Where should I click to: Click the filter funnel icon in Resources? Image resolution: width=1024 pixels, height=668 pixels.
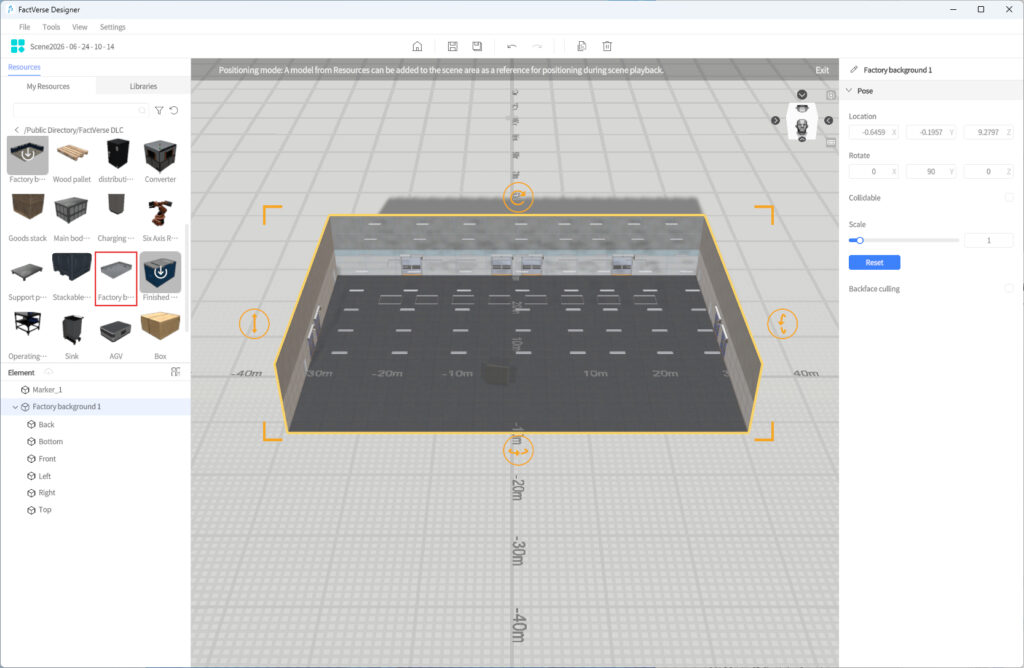(x=159, y=110)
